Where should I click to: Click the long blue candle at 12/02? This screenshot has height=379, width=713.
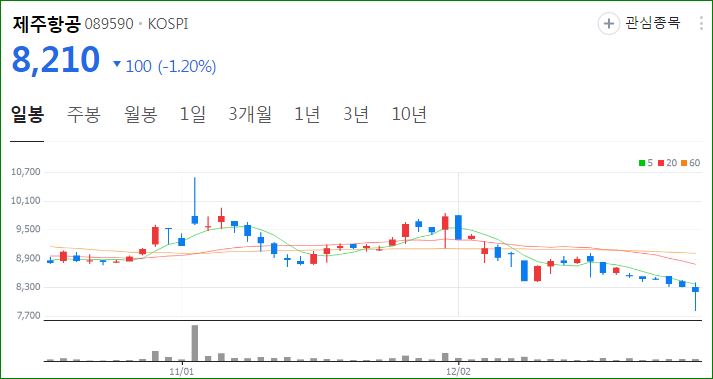click(x=458, y=227)
